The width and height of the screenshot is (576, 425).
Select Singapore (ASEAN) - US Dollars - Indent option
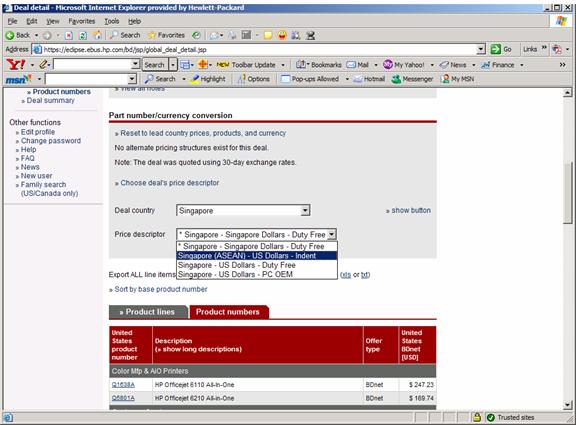tap(257, 256)
